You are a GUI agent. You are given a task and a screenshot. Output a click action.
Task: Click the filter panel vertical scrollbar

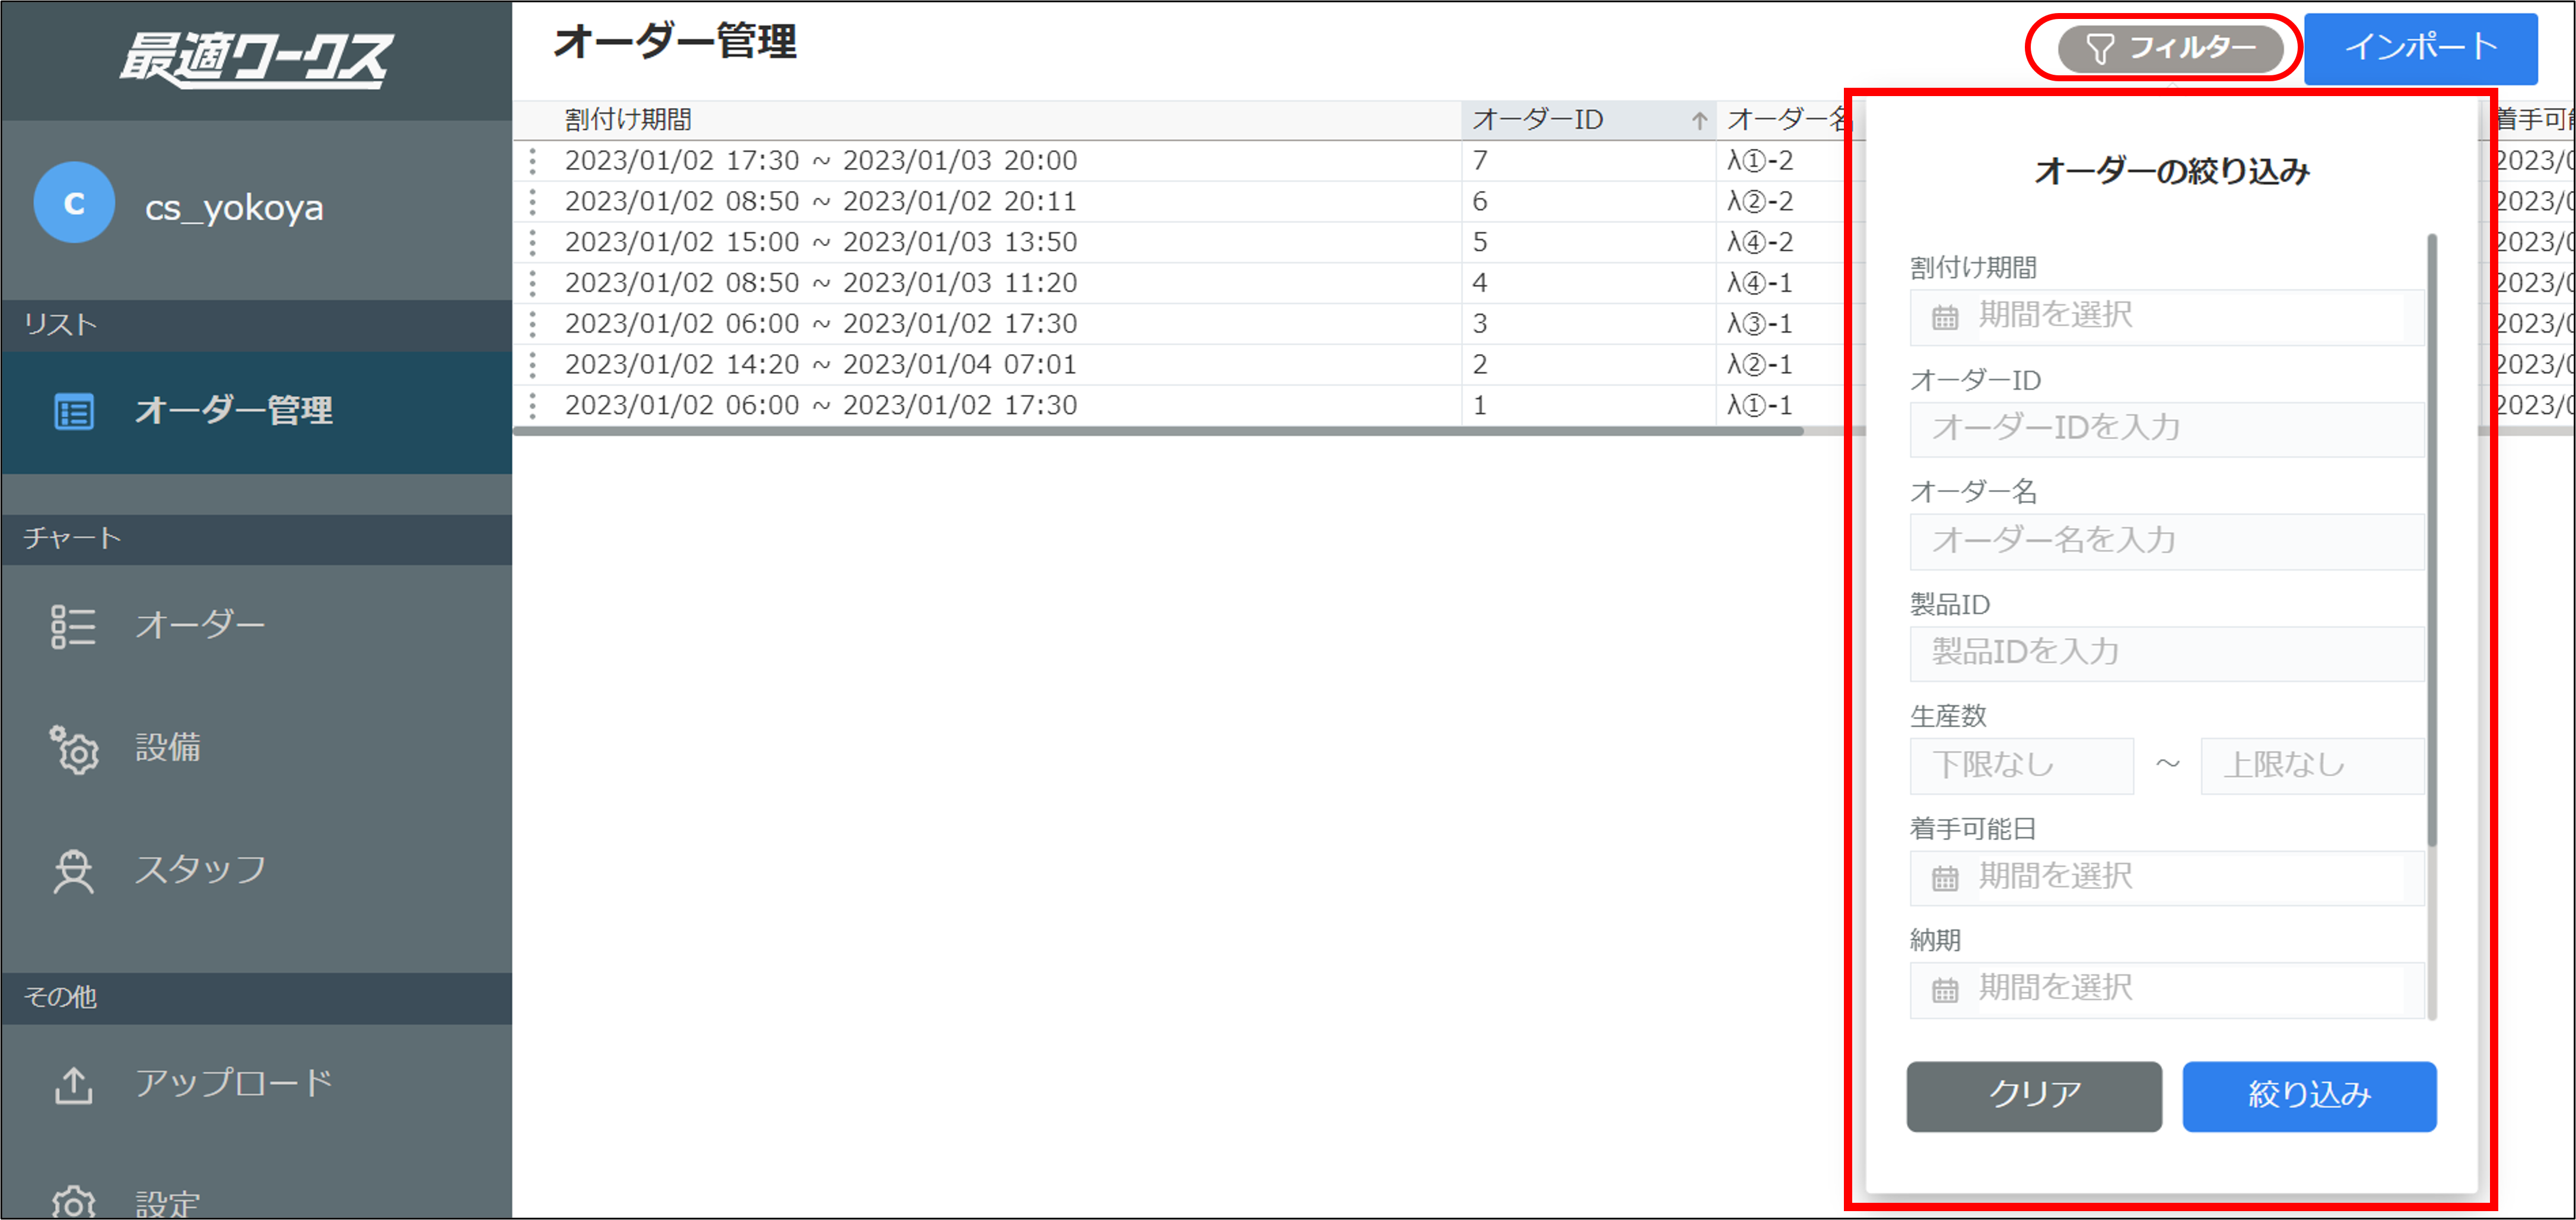2432,540
